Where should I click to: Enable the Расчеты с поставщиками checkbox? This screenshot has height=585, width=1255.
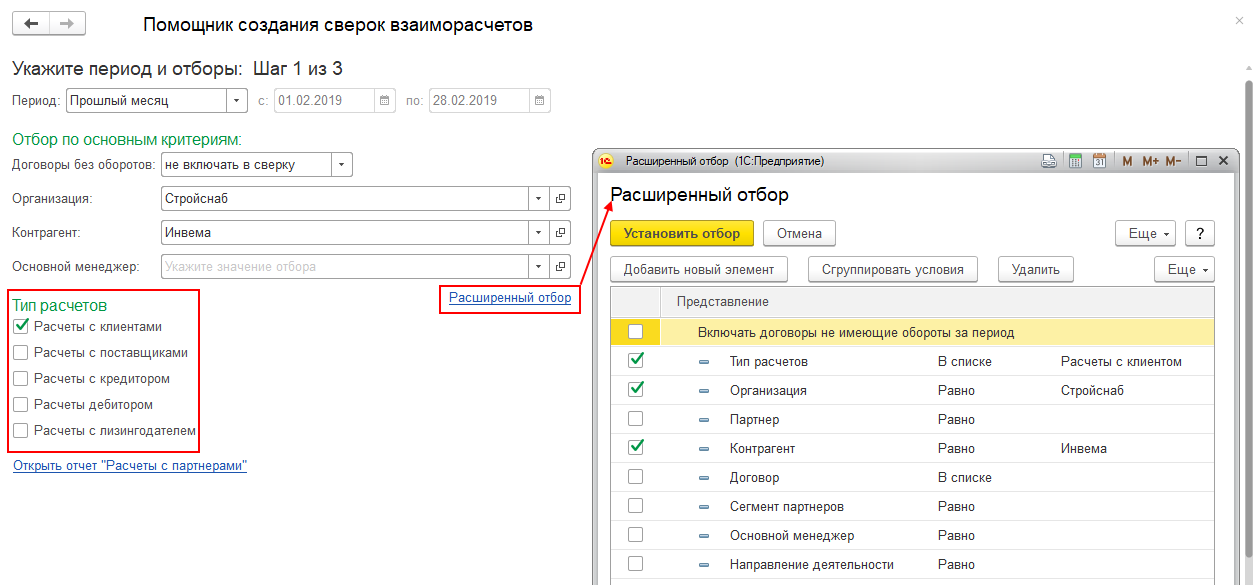click(21, 352)
